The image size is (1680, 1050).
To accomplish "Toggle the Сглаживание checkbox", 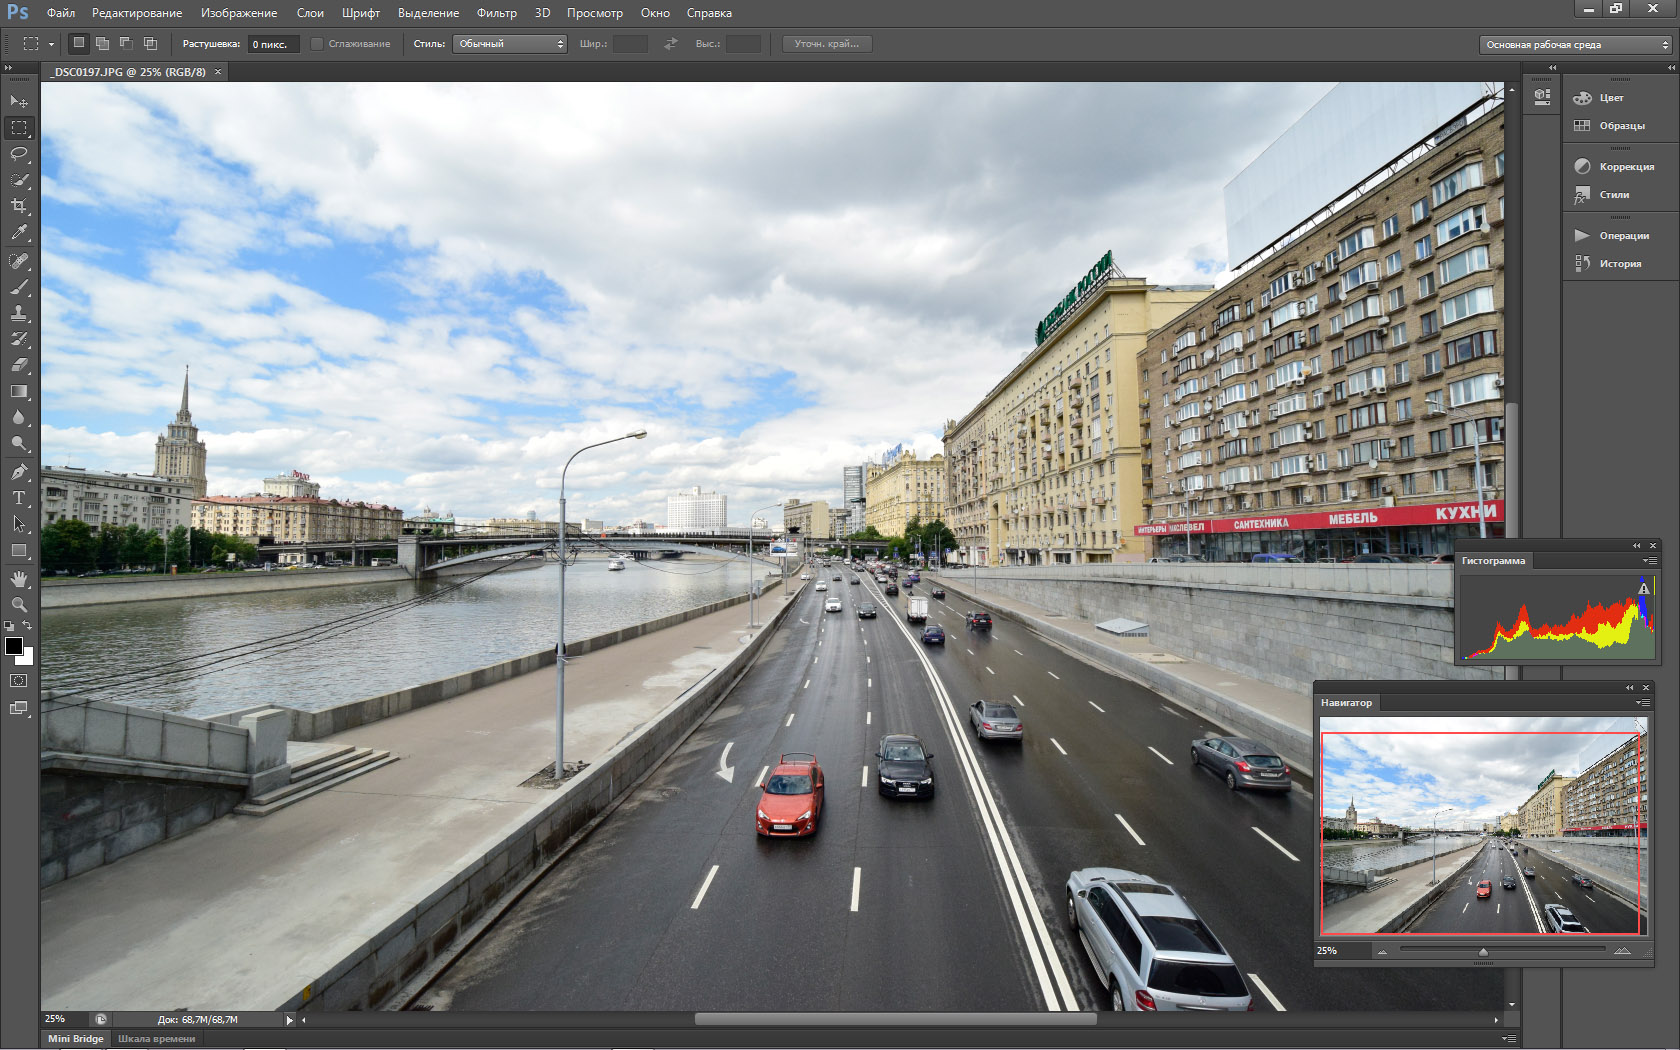I will (x=317, y=44).
